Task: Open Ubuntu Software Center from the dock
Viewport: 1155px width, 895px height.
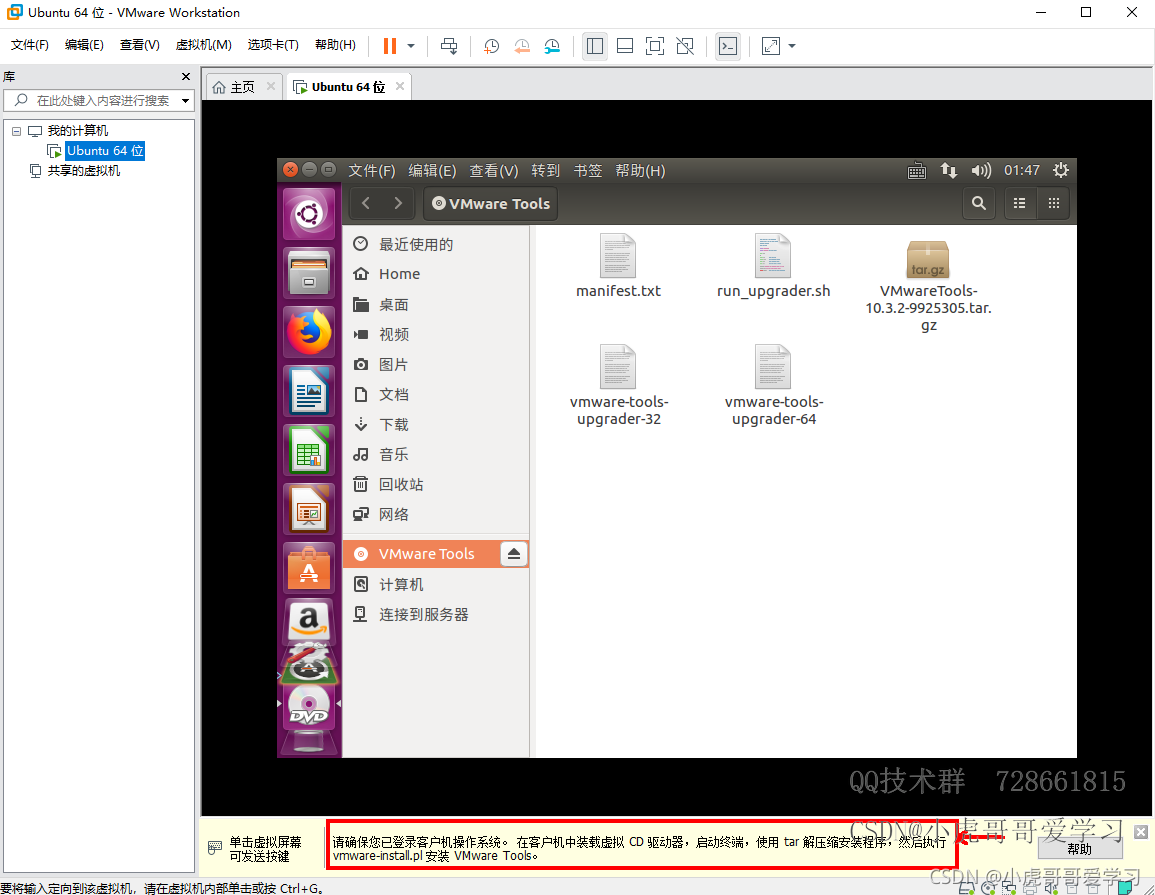Action: [x=309, y=567]
